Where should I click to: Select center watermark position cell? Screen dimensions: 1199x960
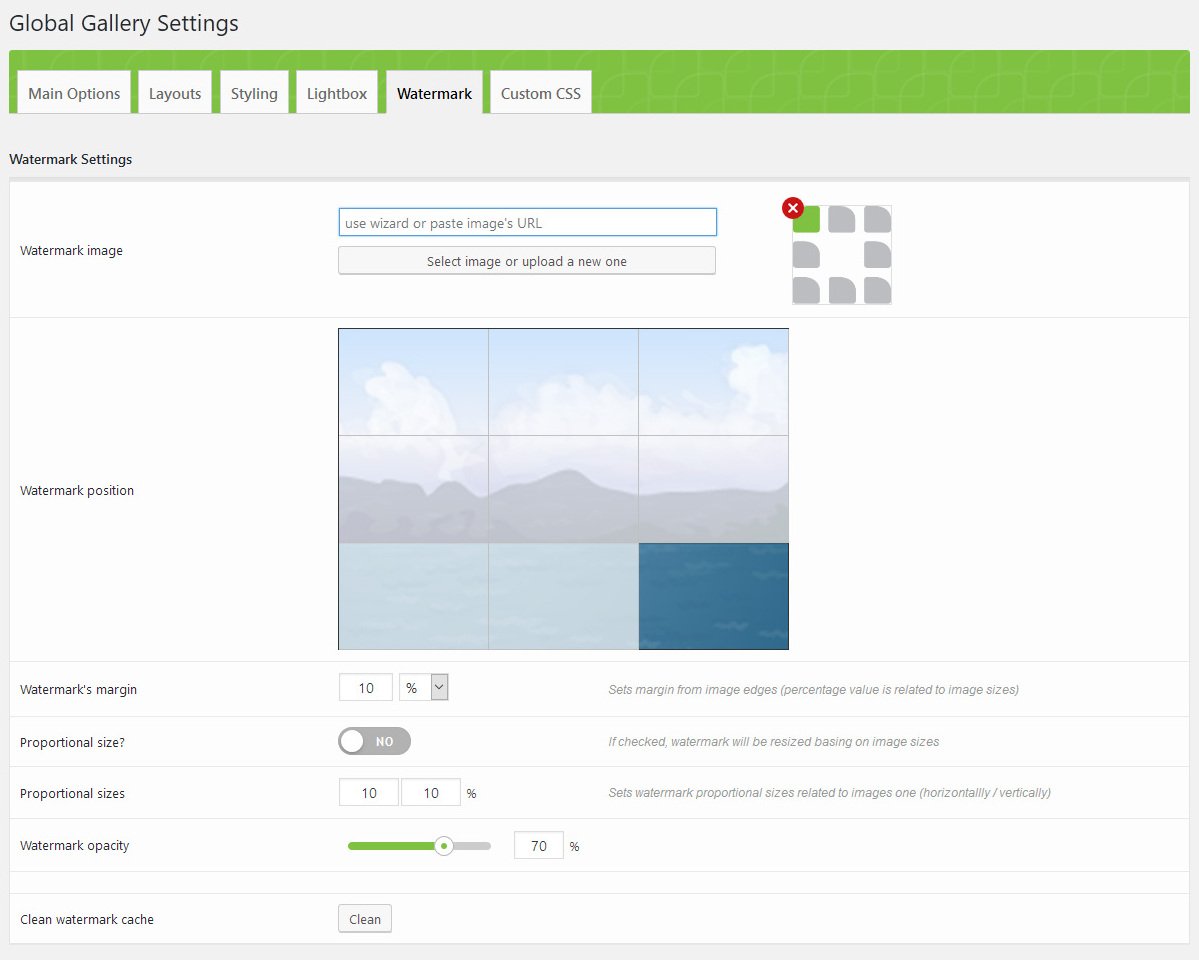point(563,489)
